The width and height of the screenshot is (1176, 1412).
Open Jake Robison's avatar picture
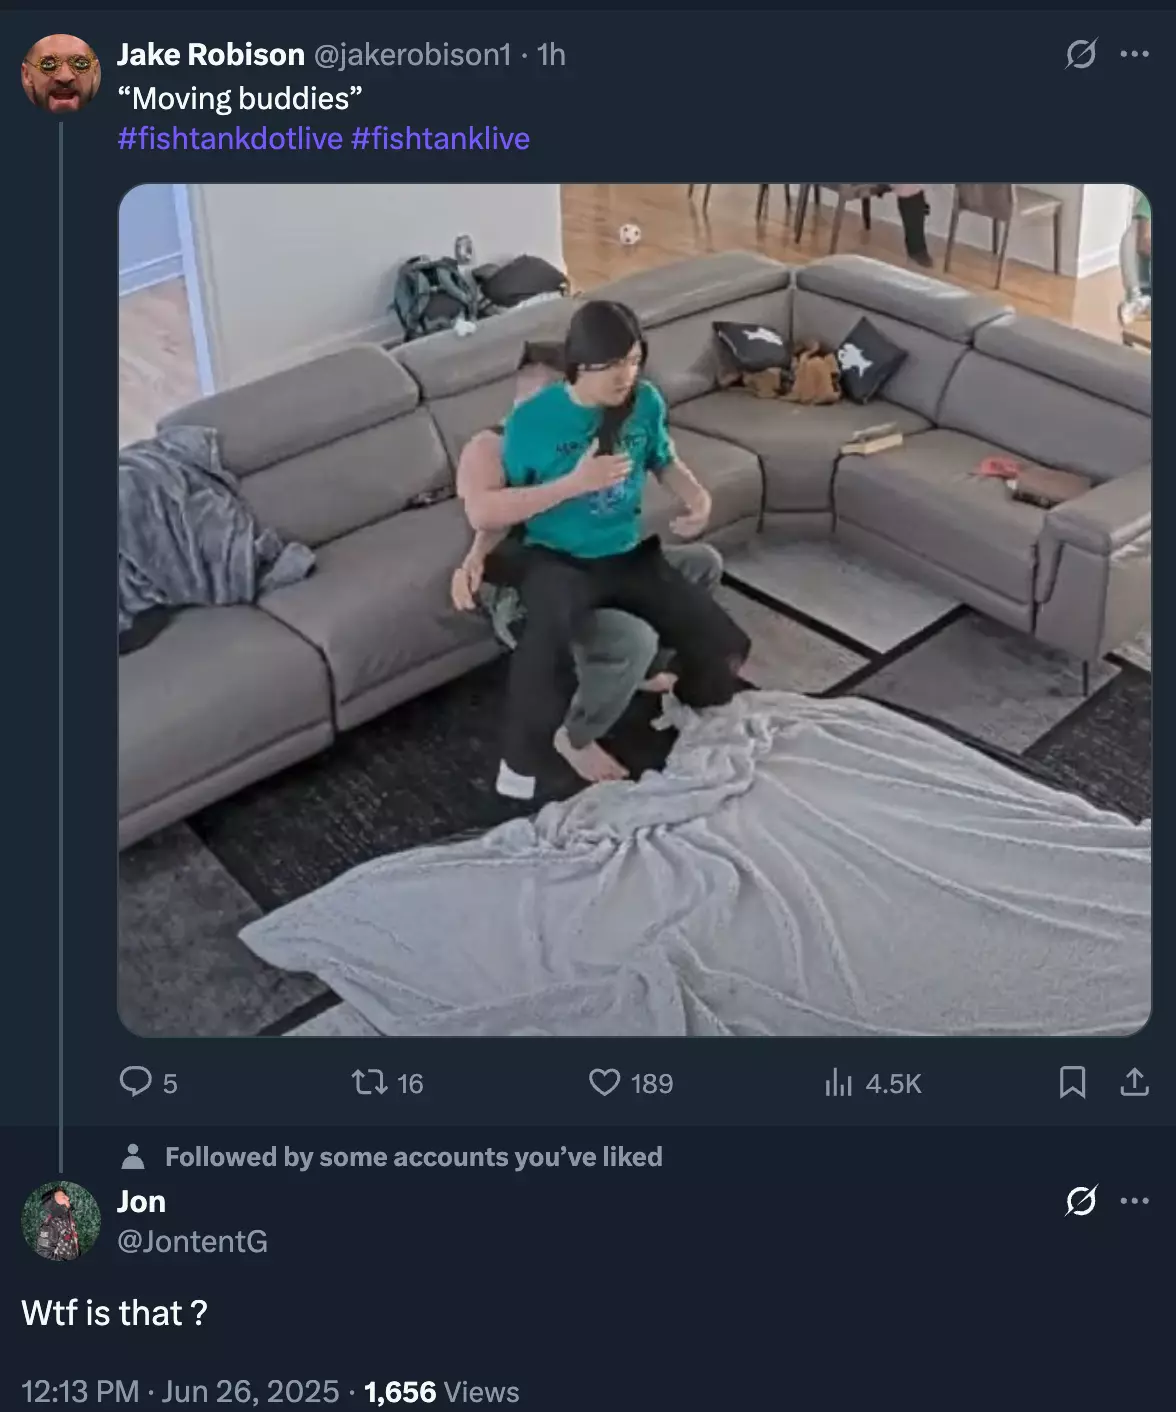(61, 73)
